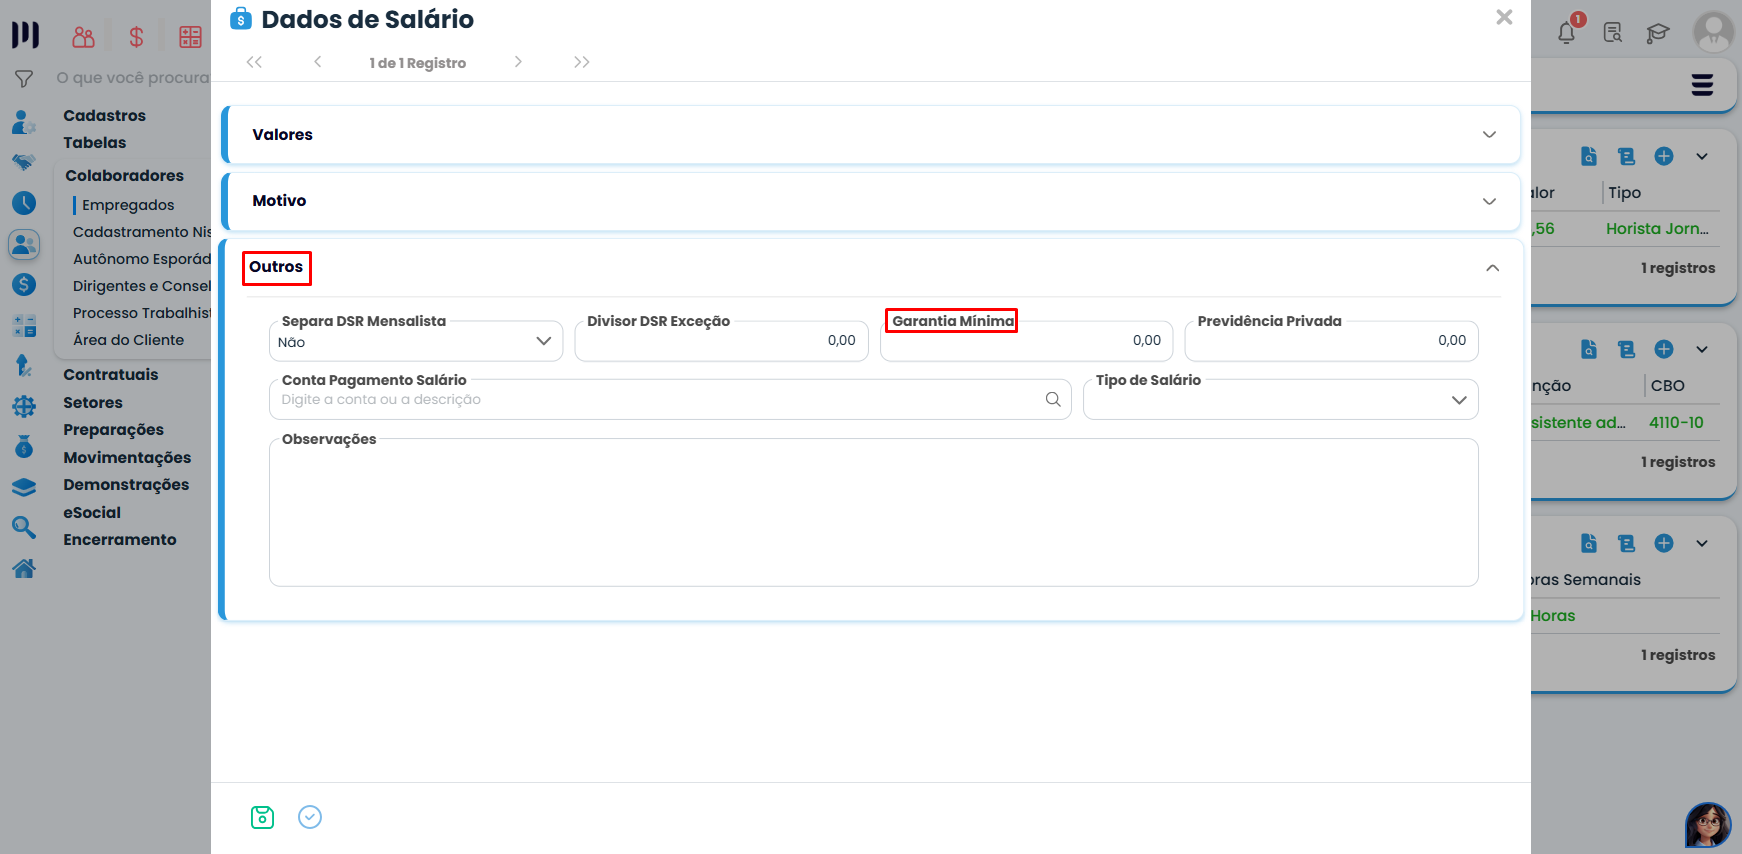
Task: Click the Garantia Mínima value field
Action: coord(1025,341)
